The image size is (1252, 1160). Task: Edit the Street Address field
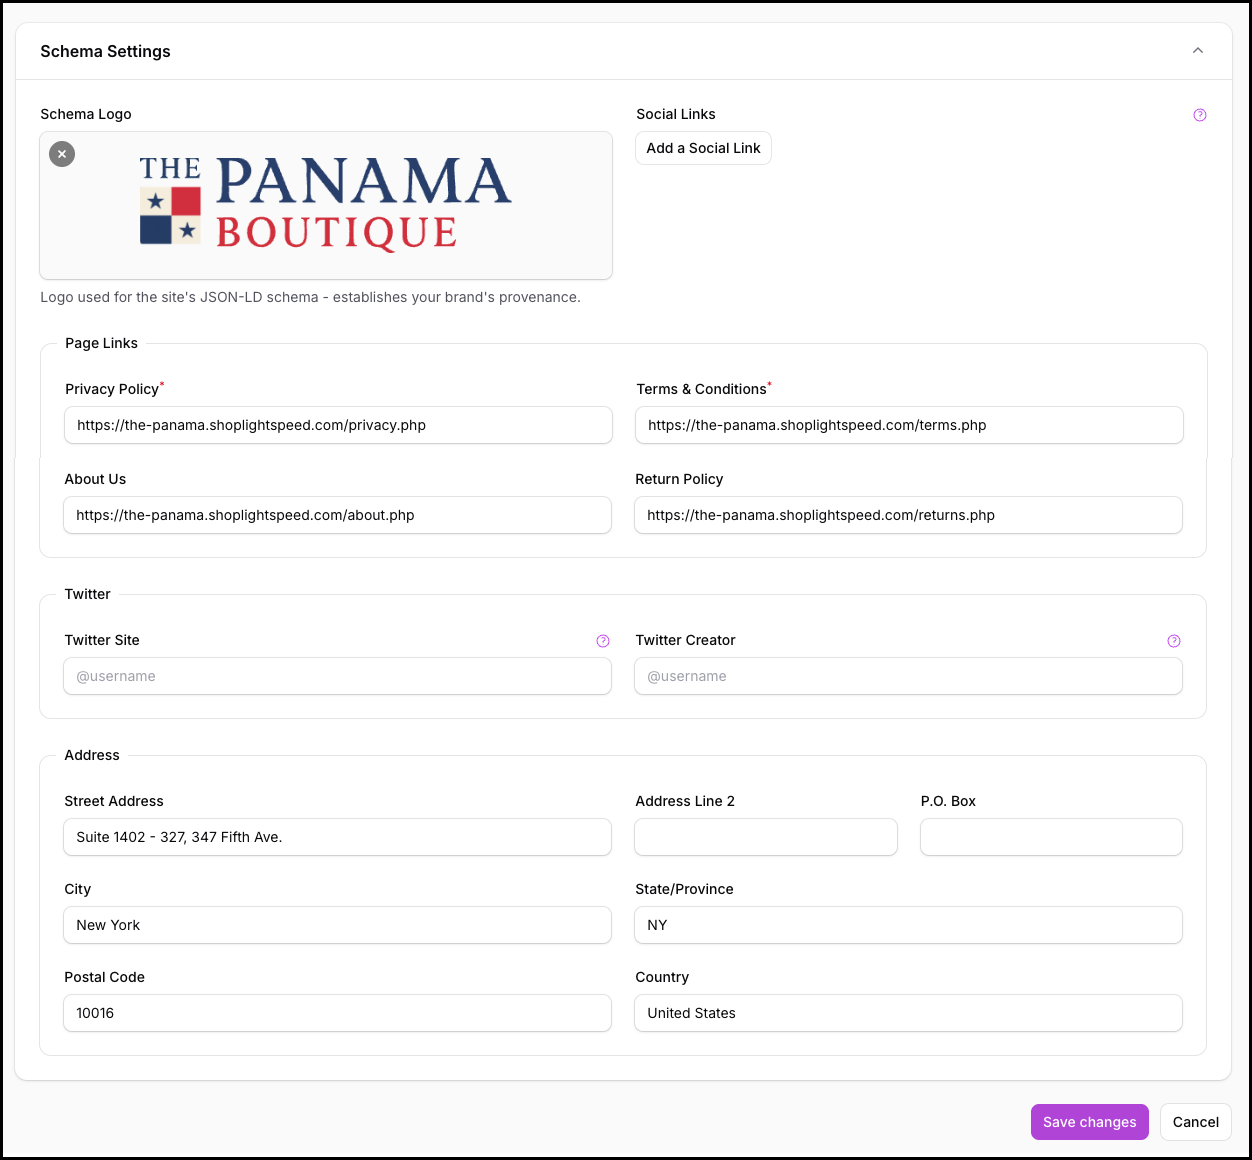click(x=337, y=837)
